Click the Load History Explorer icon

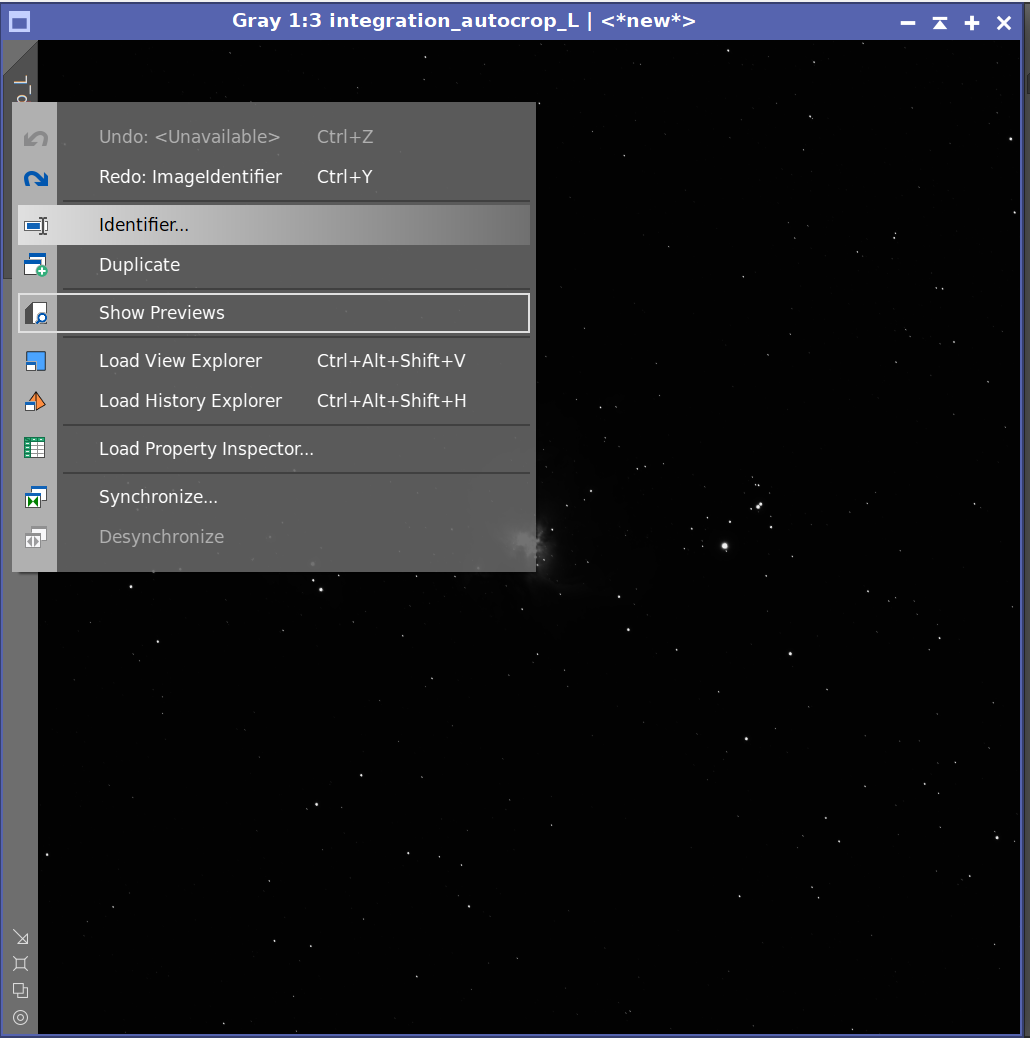(36, 402)
